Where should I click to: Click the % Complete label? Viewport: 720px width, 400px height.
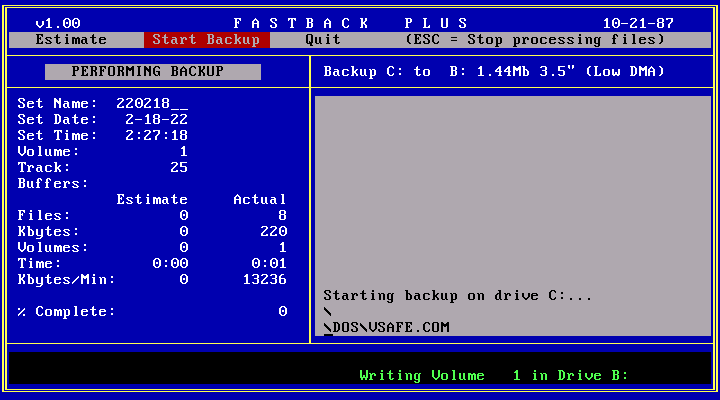(67, 312)
